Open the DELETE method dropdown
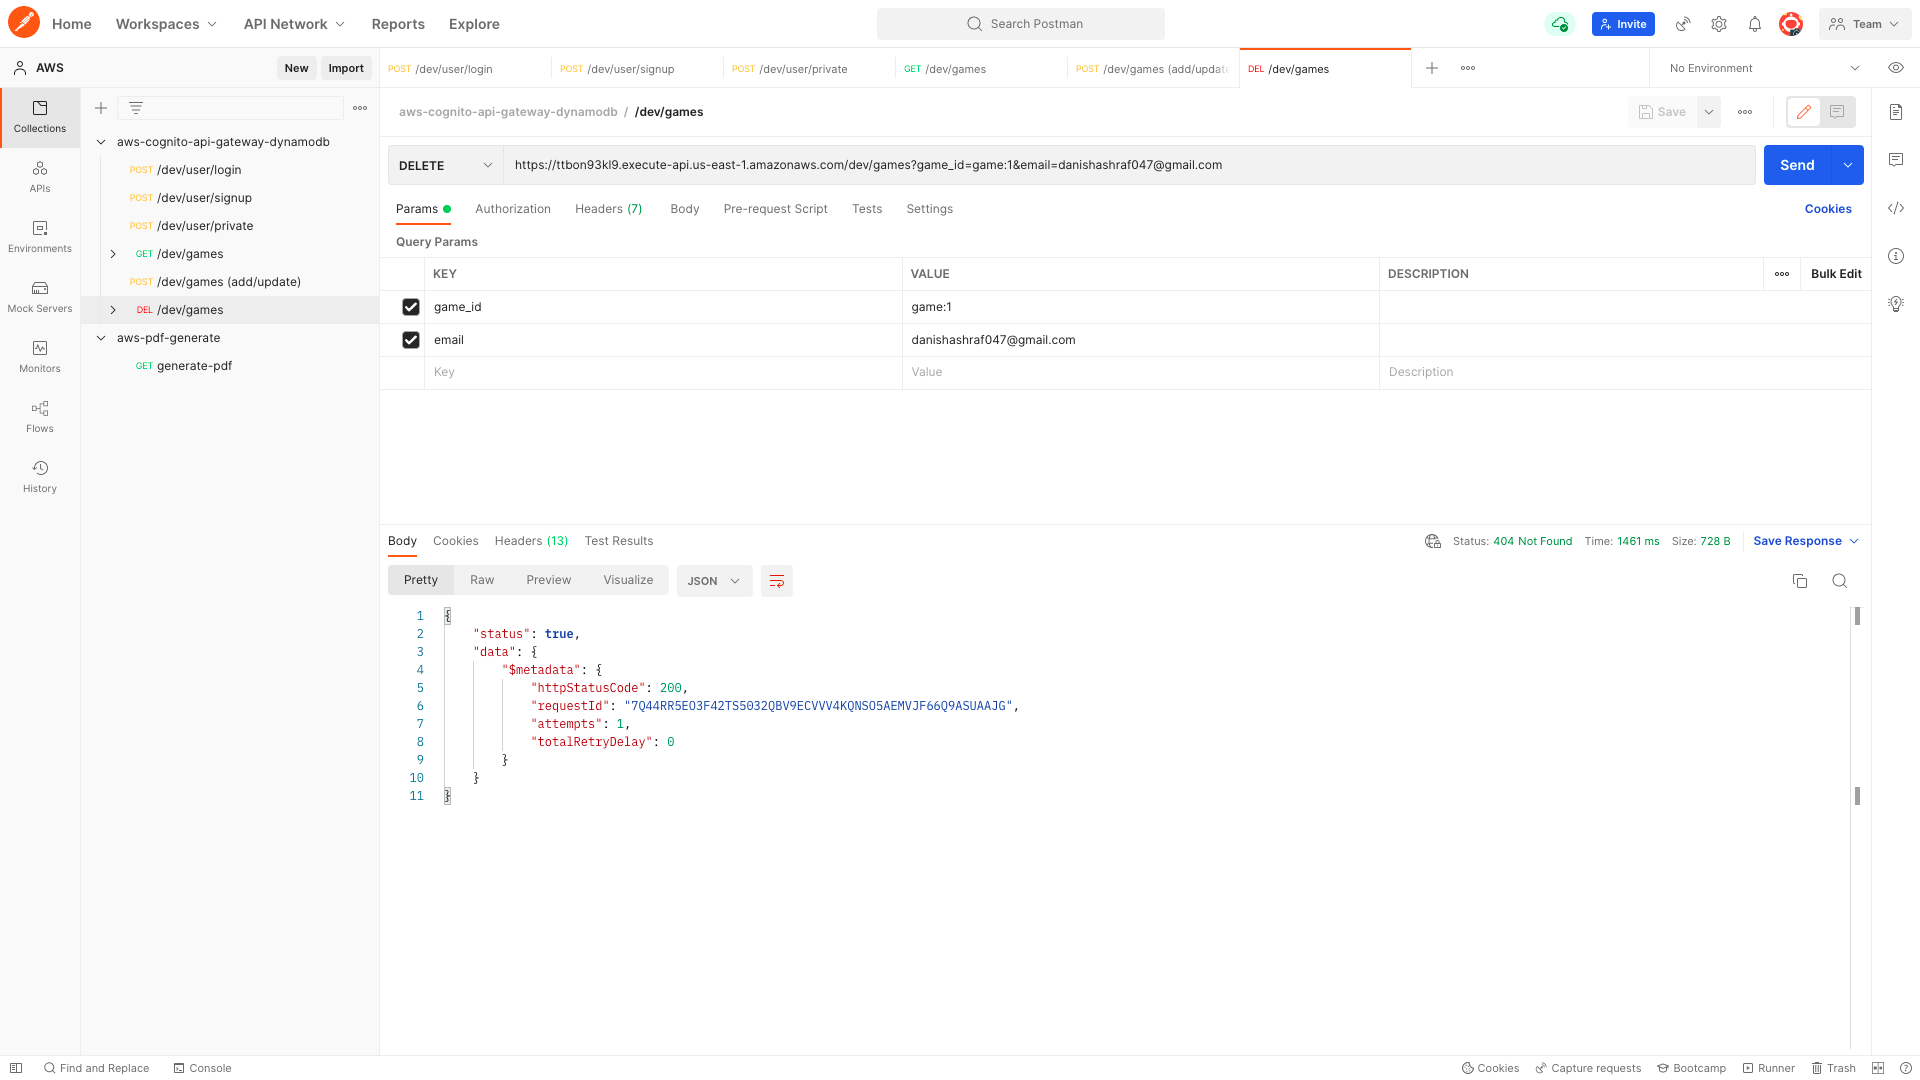The width and height of the screenshot is (1920, 1080). point(445,165)
